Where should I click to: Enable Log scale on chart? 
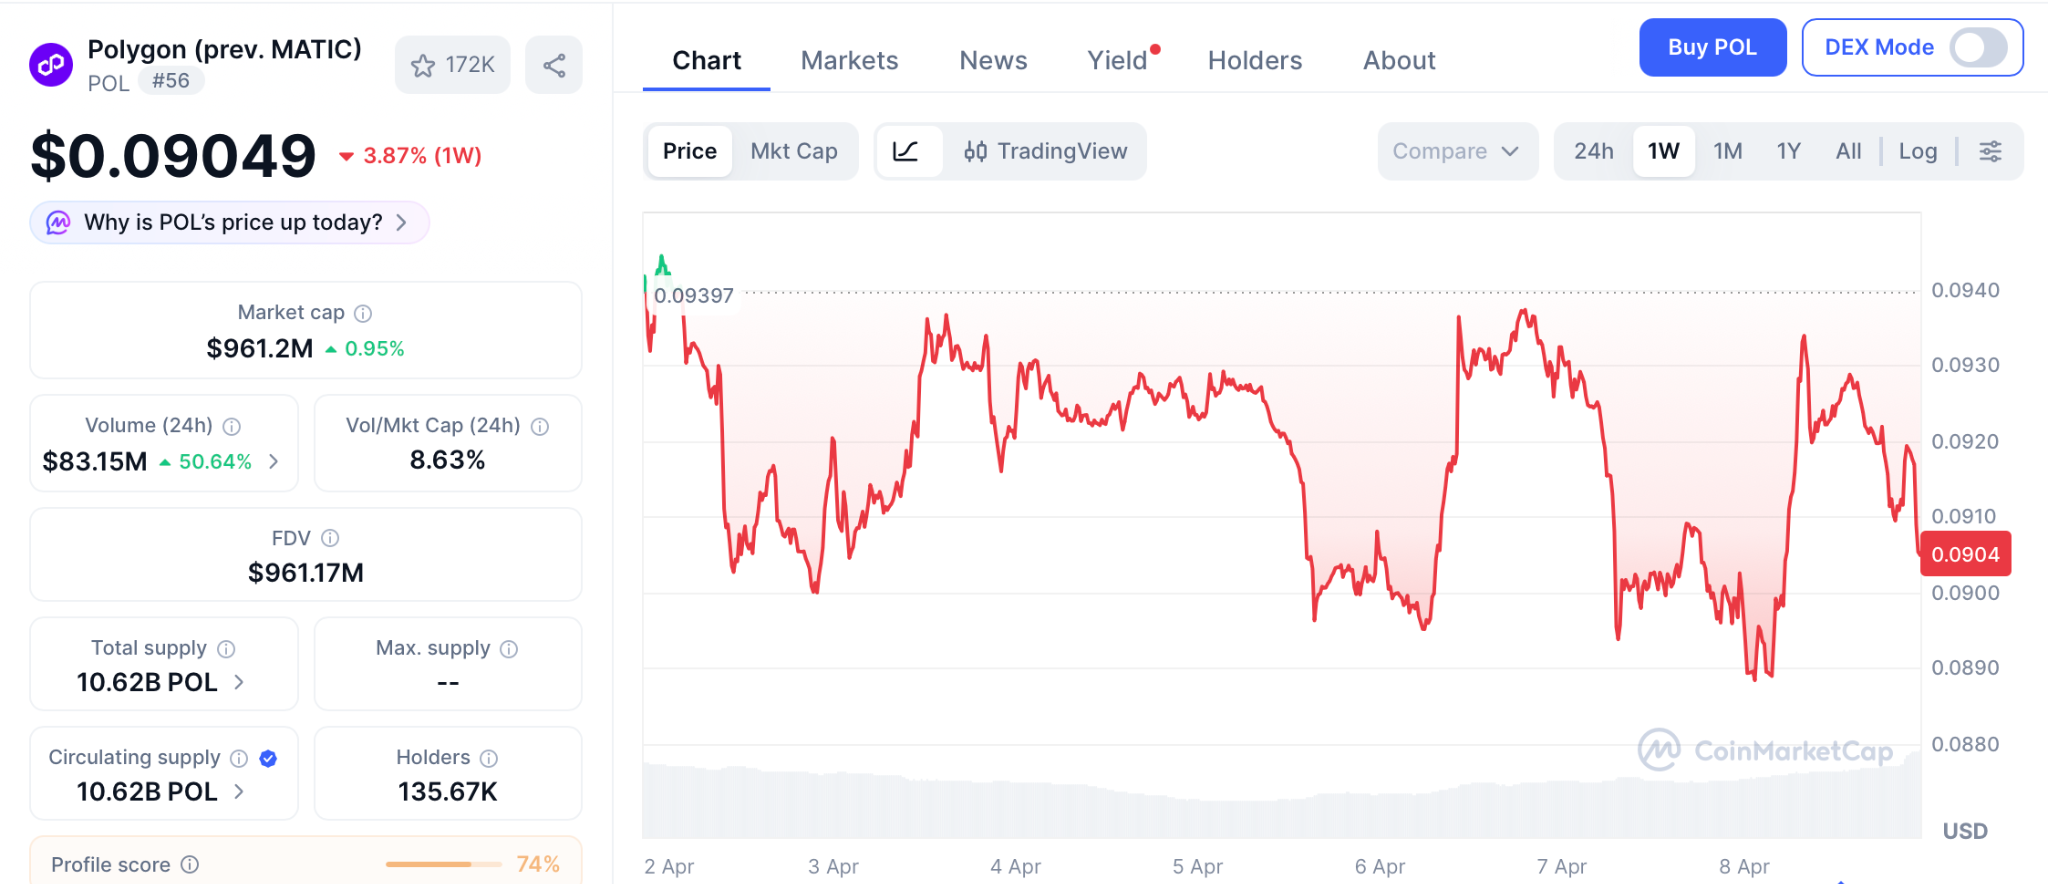tap(1917, 152)
